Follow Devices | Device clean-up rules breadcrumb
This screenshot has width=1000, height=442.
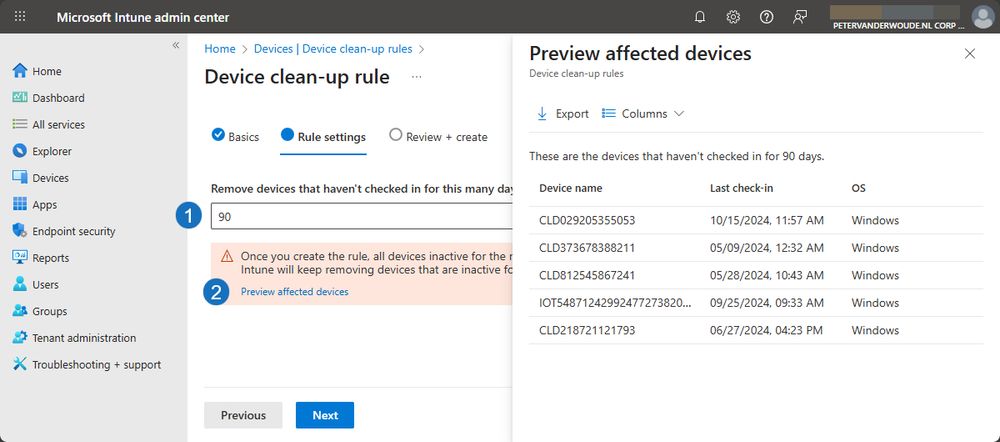pos(333,49)
